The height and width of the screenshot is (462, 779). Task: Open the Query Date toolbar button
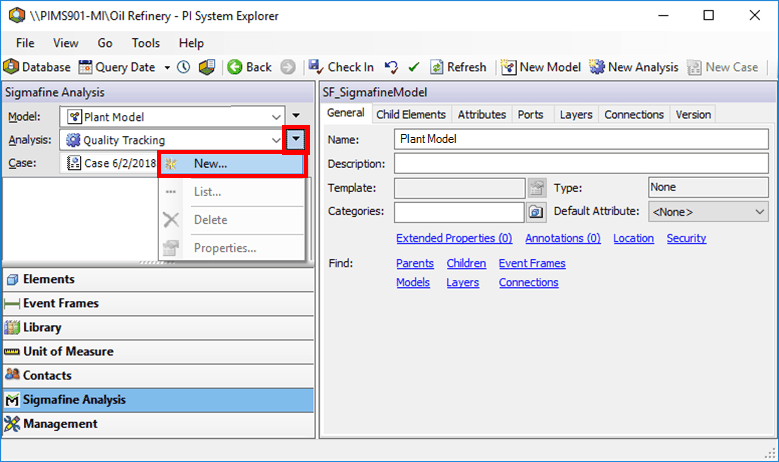118,67
